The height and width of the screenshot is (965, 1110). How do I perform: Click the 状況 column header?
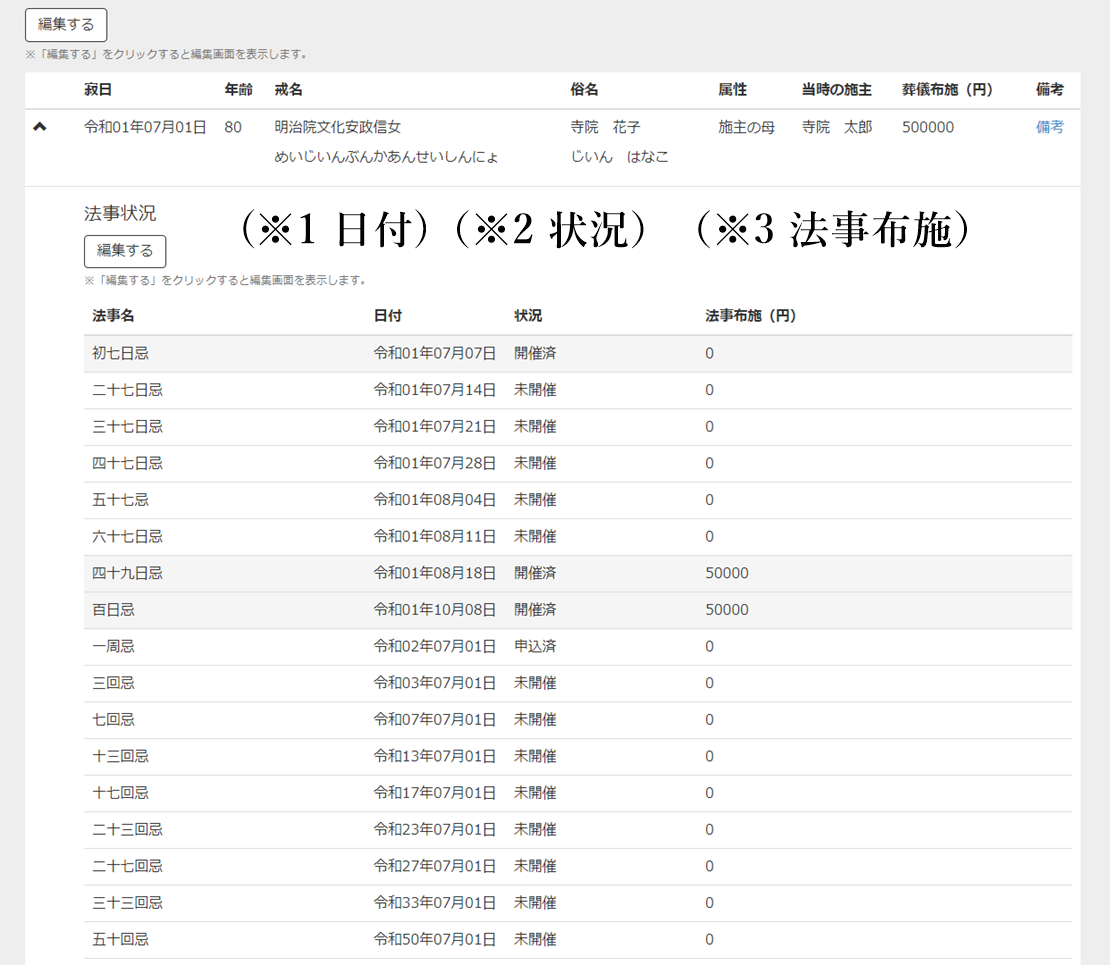pyautogui.click(x=528, y=316)
